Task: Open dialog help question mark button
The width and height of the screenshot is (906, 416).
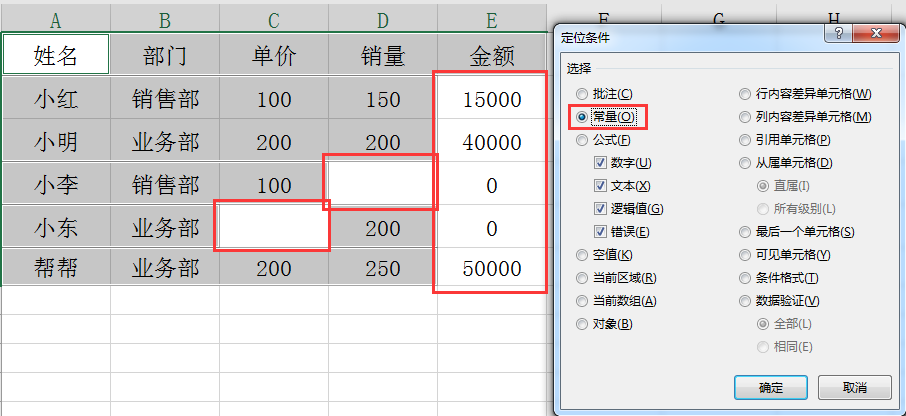Action: [x=840, y=33]
